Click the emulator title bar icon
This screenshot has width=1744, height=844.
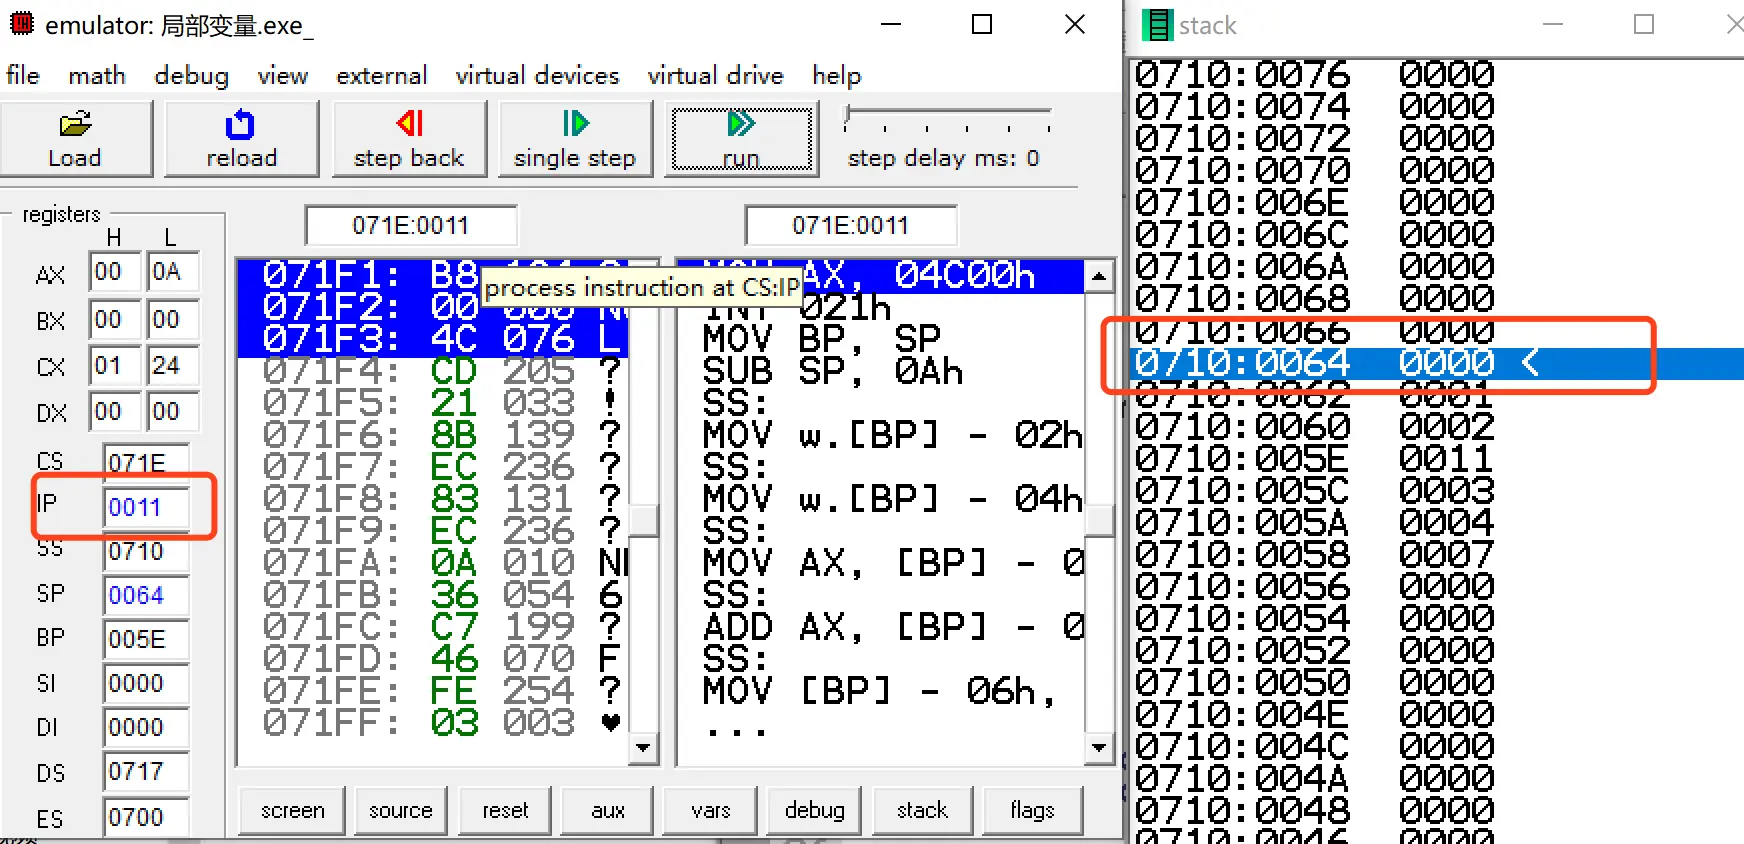coord(22,23)
